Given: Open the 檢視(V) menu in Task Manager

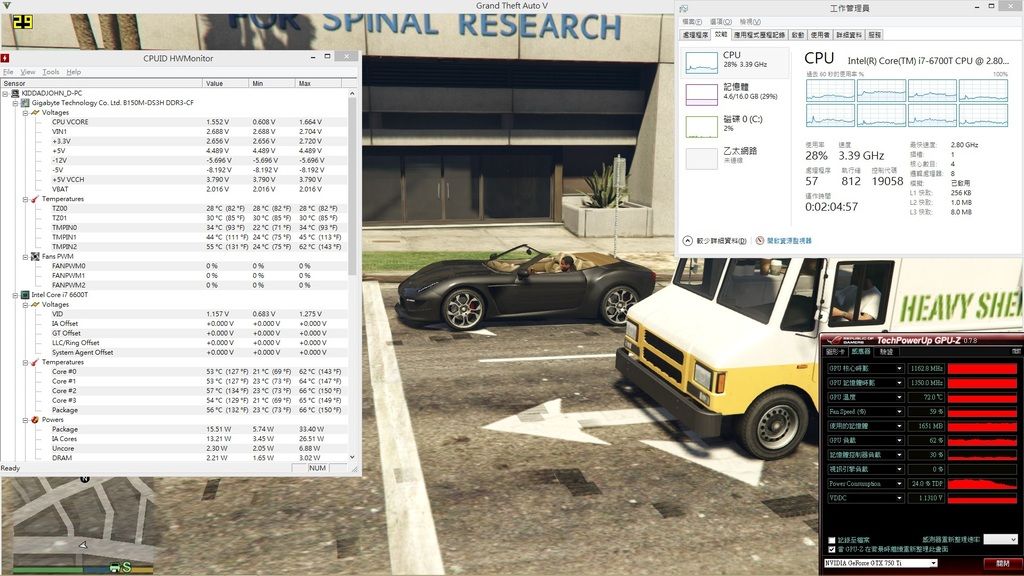Looking at the screenshot, I should 750,22.
